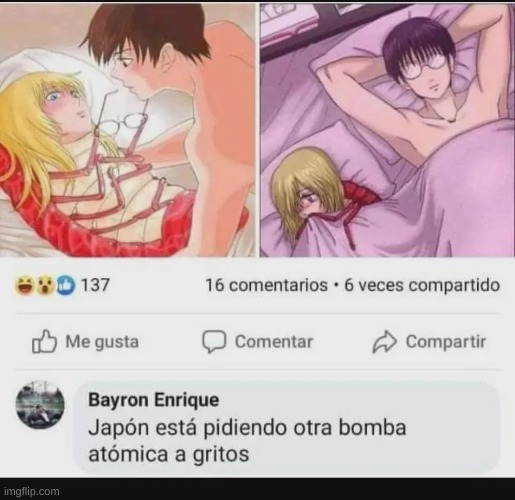Click the Compartir curved arrow icon
Viewport: 515px width, 500px height.
384,342
